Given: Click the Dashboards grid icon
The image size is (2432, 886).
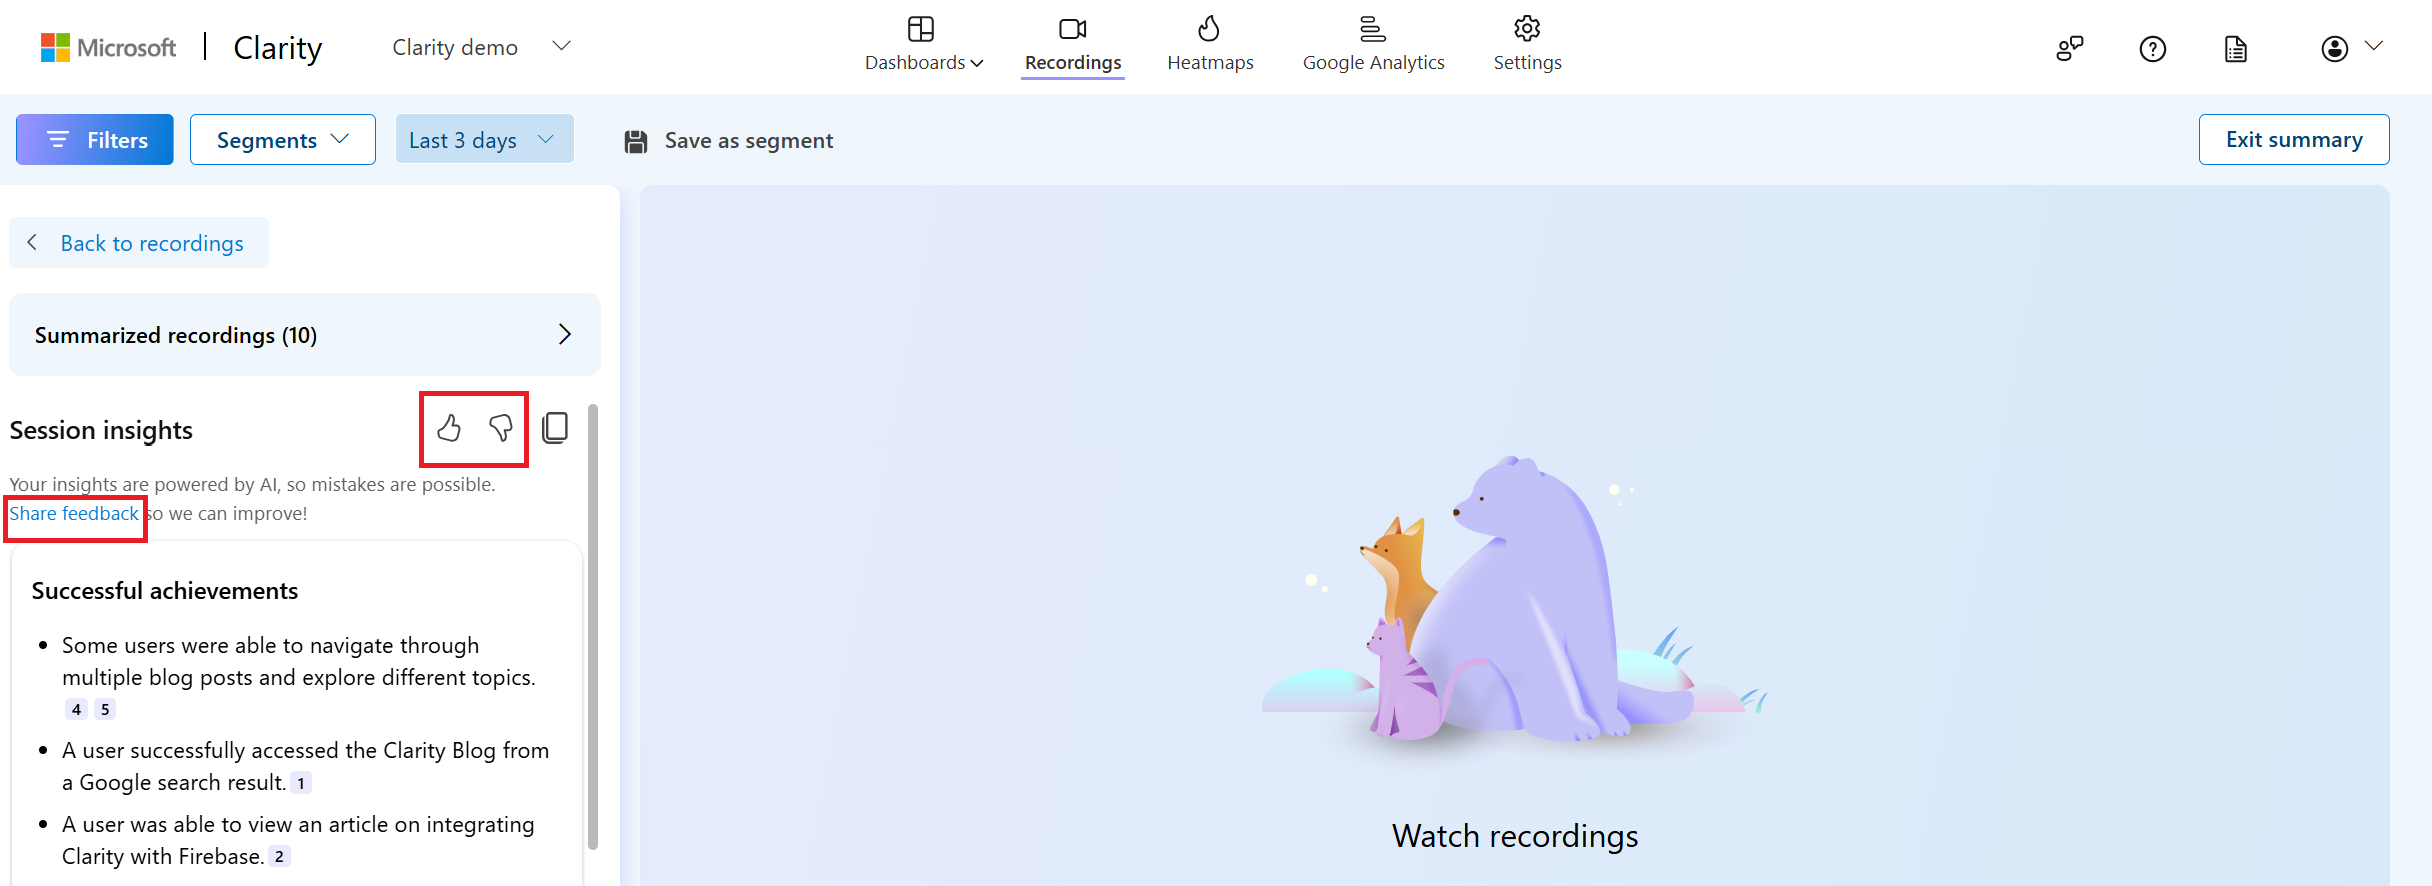Looking at the screenshot, I should coord(921,29).
